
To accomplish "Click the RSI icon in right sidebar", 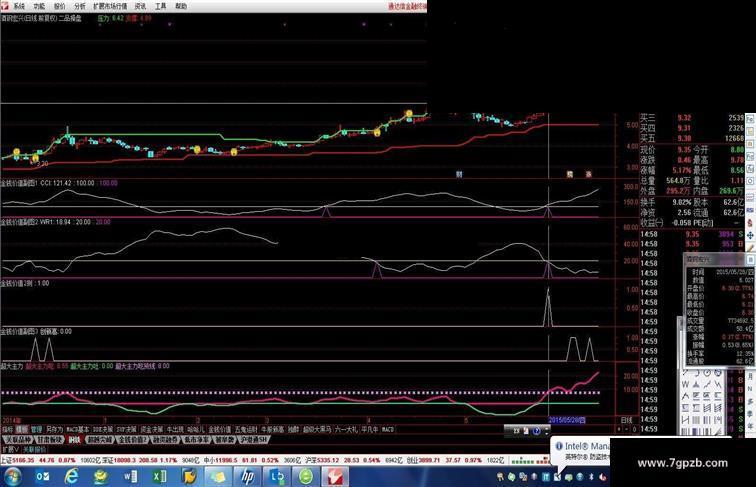I will click(750, 210).
